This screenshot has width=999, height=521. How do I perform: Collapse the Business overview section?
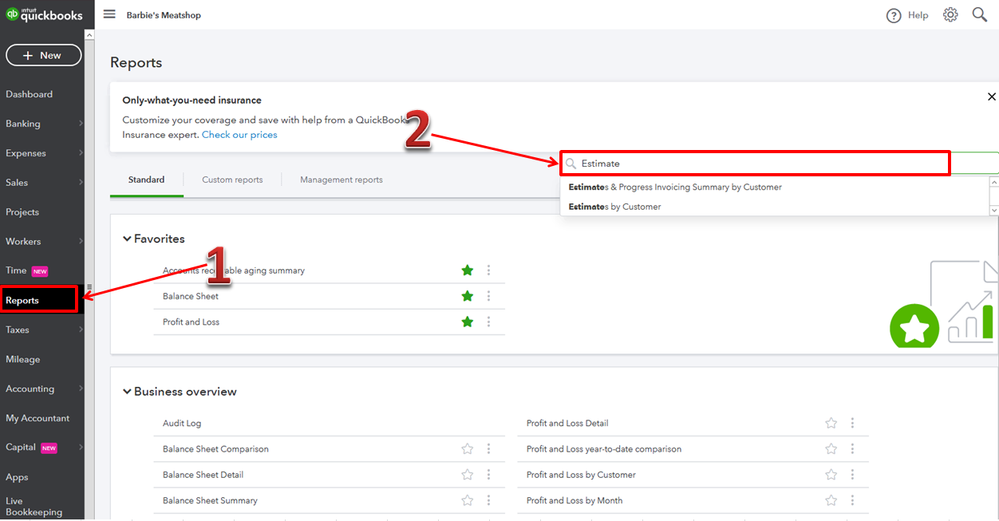coord(127,392)
